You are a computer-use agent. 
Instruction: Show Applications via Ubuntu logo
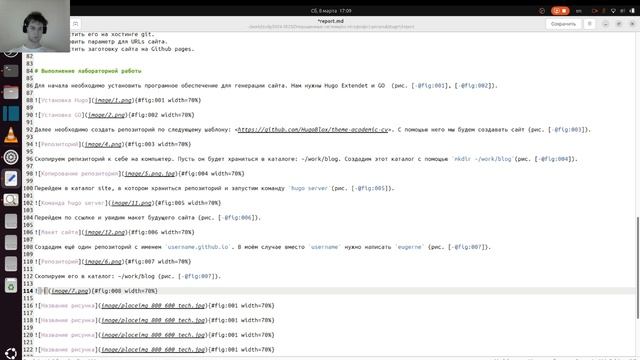pyautogui.click(x=11, y=353)
